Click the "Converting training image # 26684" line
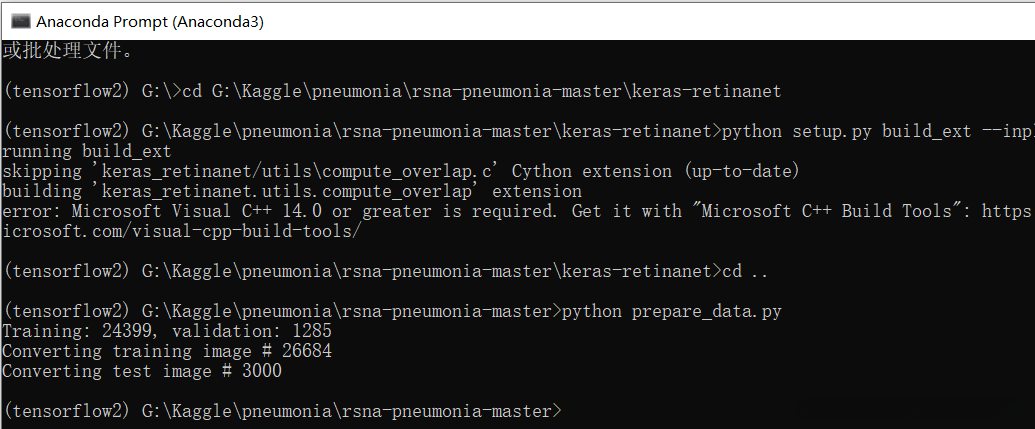Screen dimensions: 1035x429 167,351
